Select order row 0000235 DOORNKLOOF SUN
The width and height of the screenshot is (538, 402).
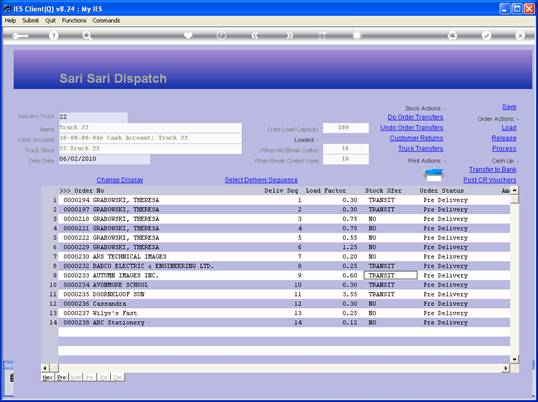(x=284, y=294)
